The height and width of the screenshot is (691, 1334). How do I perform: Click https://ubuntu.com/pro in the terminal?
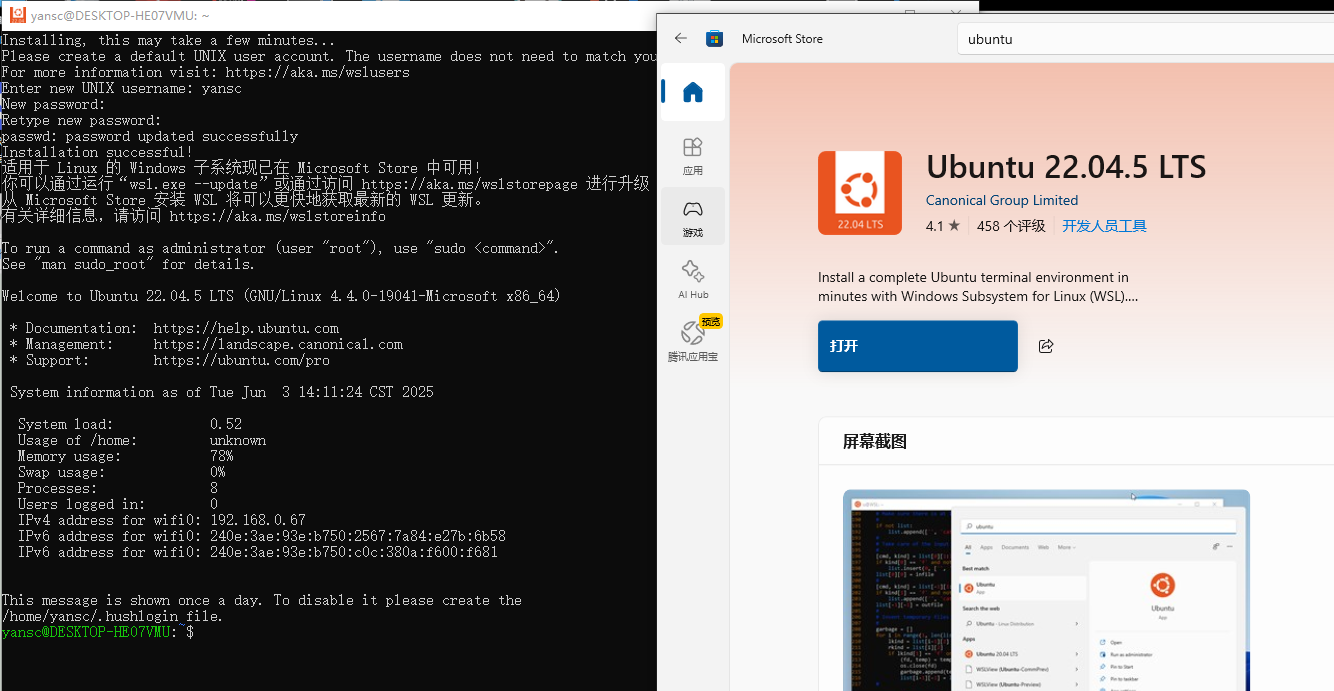click(x=242, y=361)
